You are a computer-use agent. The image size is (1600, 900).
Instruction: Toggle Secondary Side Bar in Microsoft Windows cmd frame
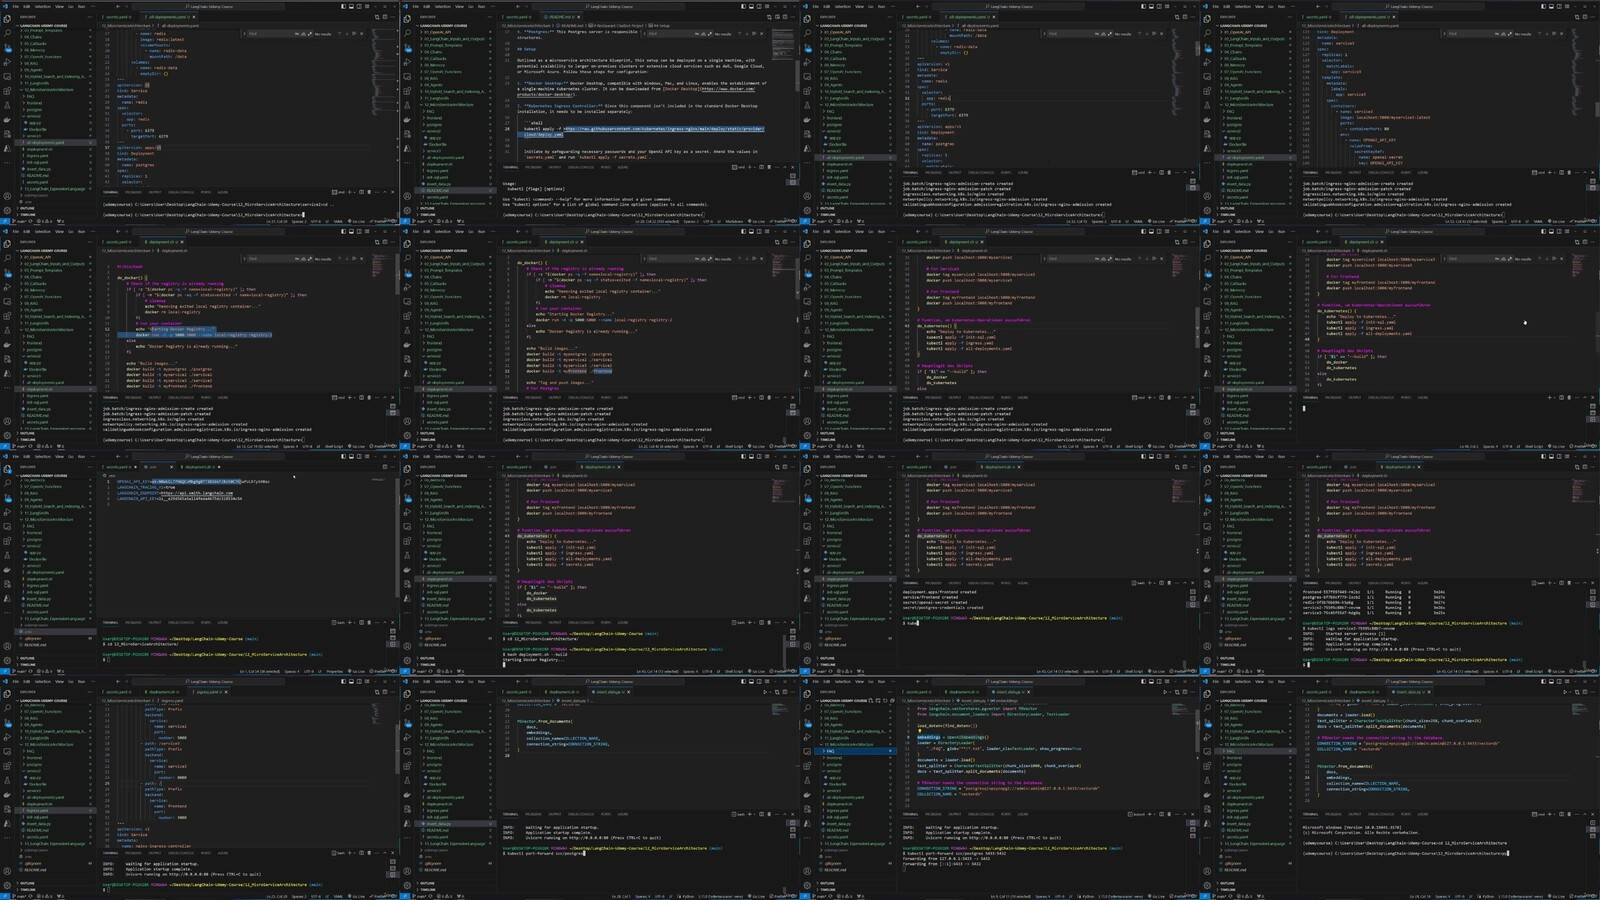1559,681
